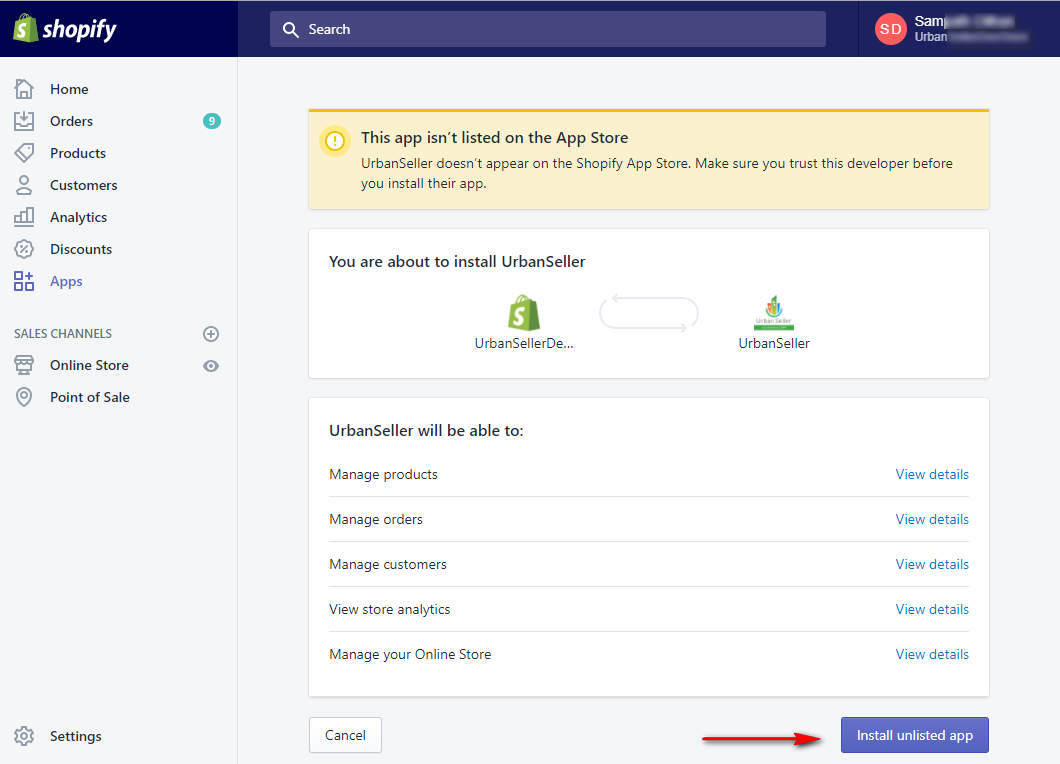The height and width of the screenshot is (764, 1060).
Task: Open the Customers page icon
Action: click(24, 185)
